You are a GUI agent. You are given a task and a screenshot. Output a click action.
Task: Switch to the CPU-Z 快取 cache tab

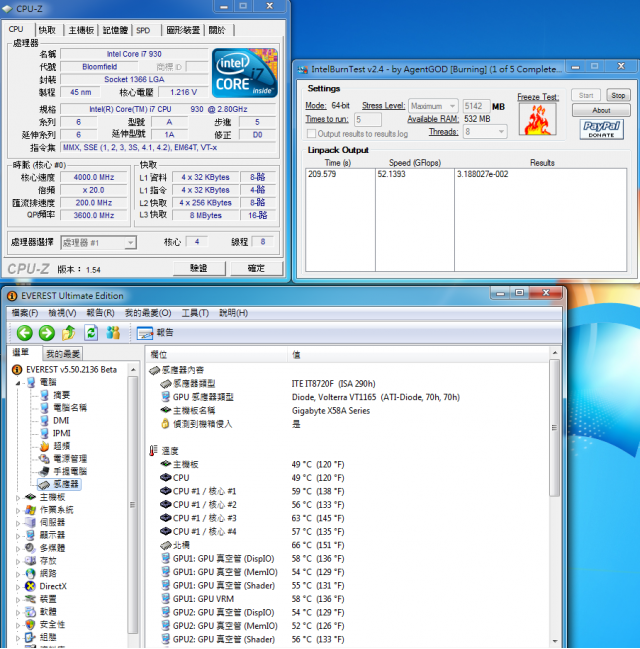(x=47, y=30)
